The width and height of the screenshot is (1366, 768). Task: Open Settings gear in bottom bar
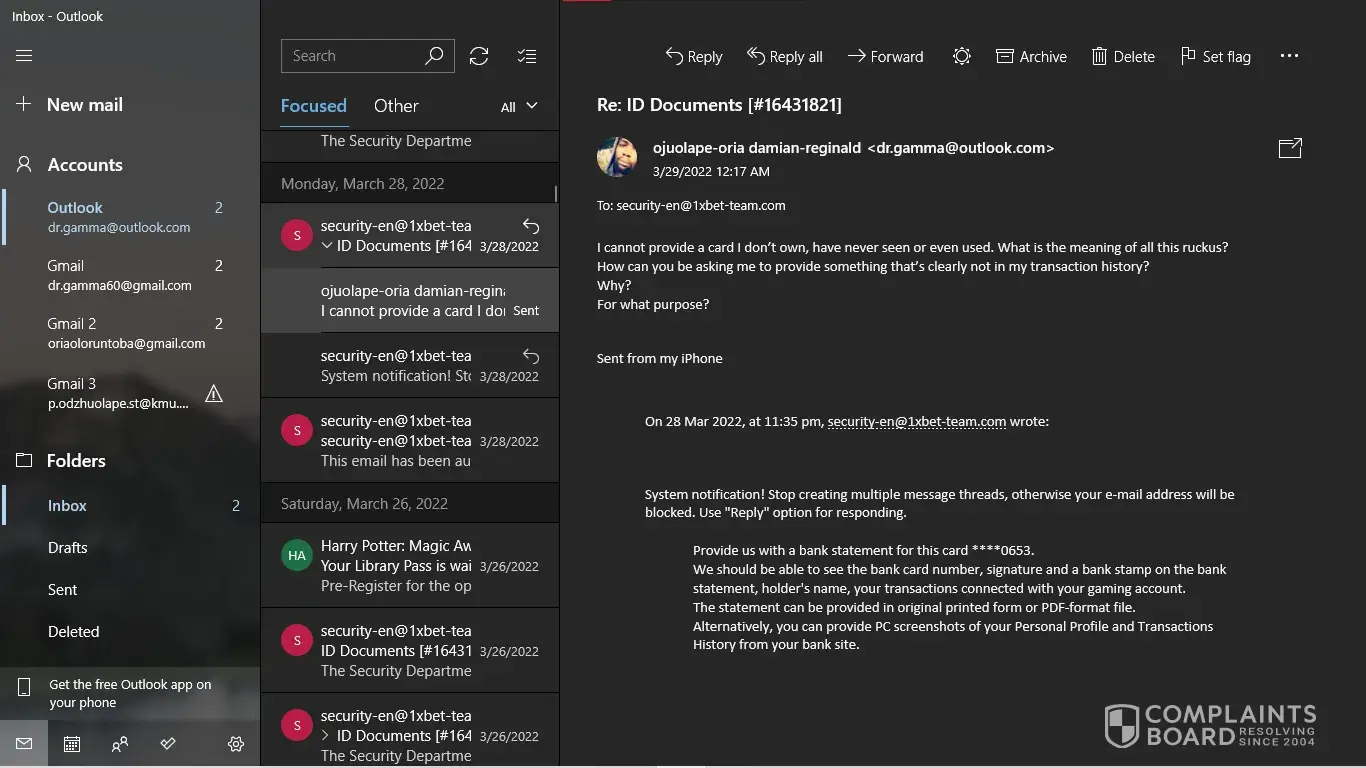[x=236, y=744]
